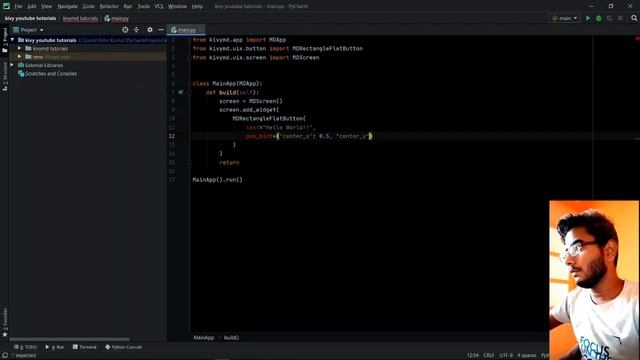Screen dimensions: 640x360
Task: Open the Navigate menu
Action: (67, 6)
